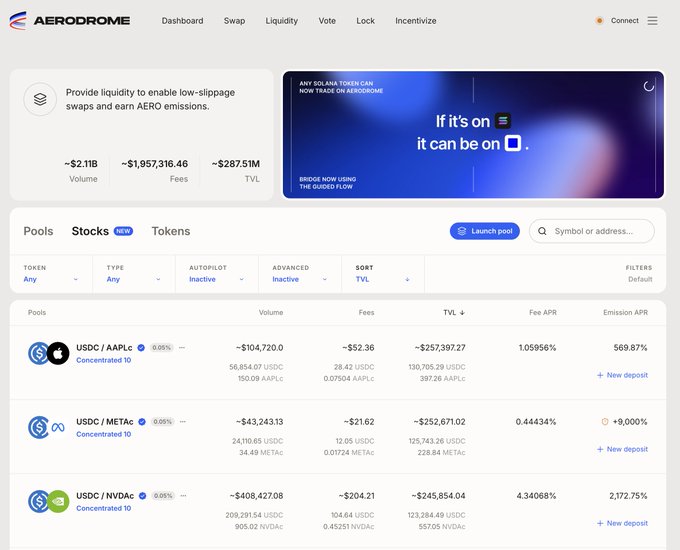Click plus icon for AAPLc new deposit

(x=600, y=375)
